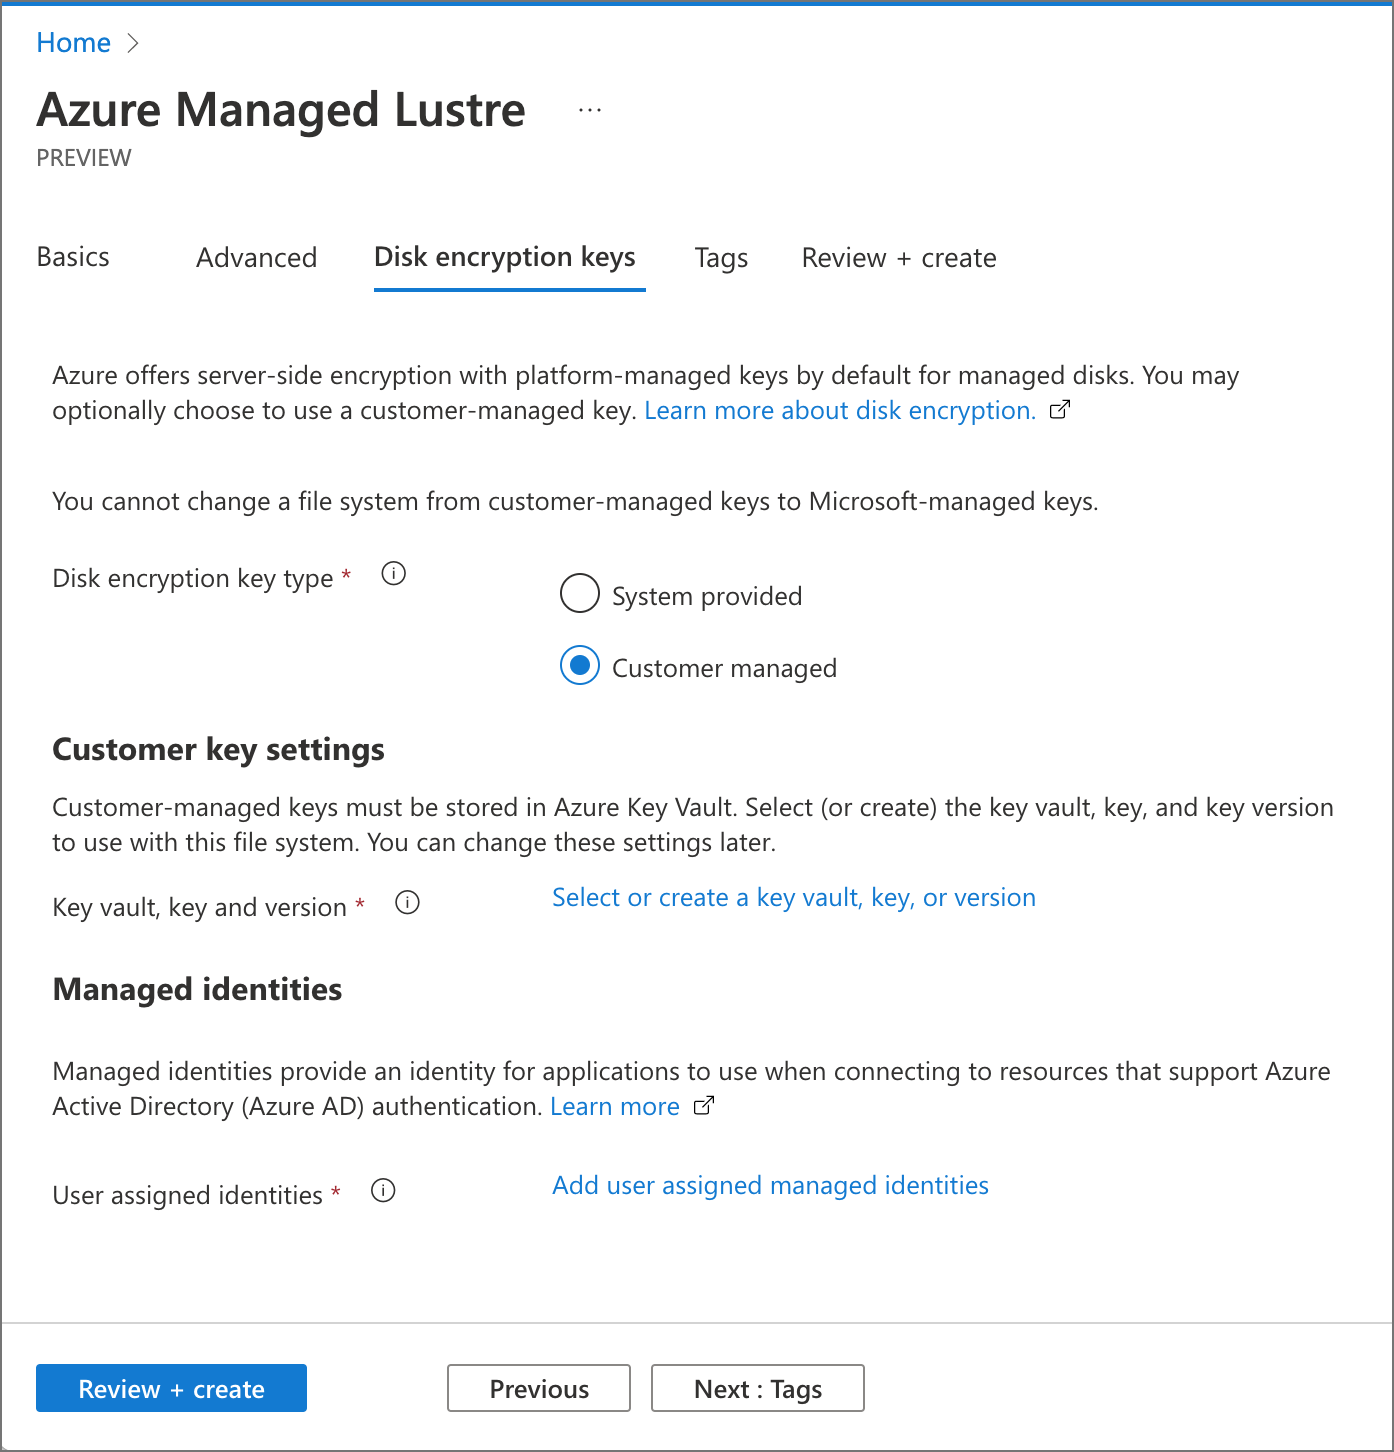Click Add user assigned managed identities link
This screenshot has width=1394, height=1452.
point(770,1186)
